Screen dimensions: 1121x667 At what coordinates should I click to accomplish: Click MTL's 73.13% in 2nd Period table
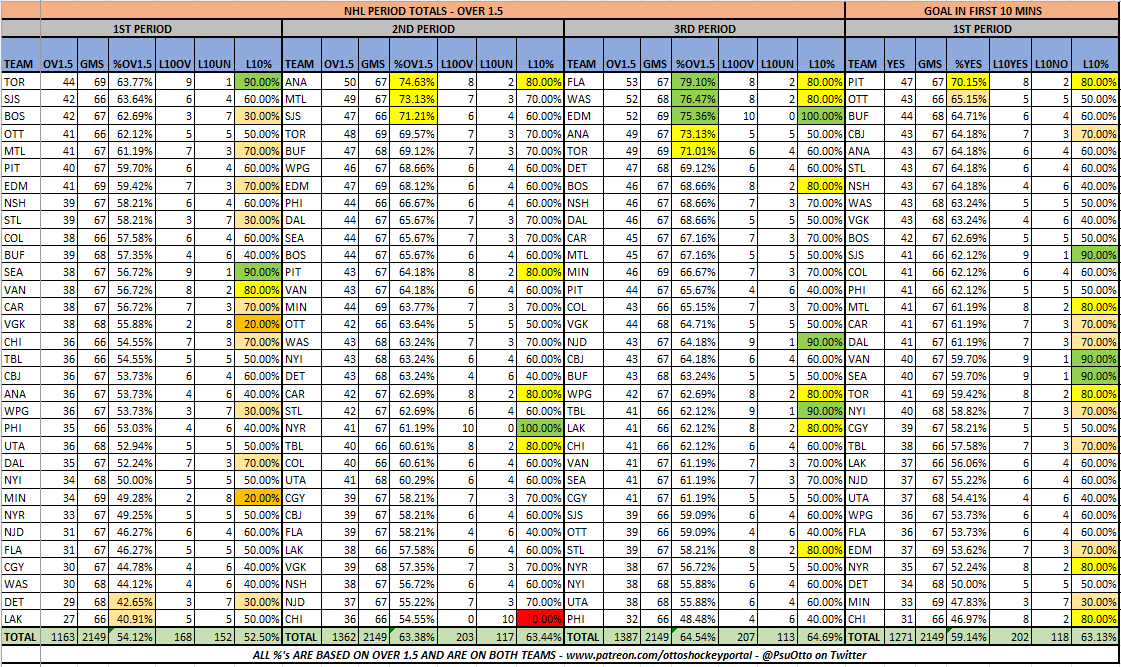pos(413,99)
